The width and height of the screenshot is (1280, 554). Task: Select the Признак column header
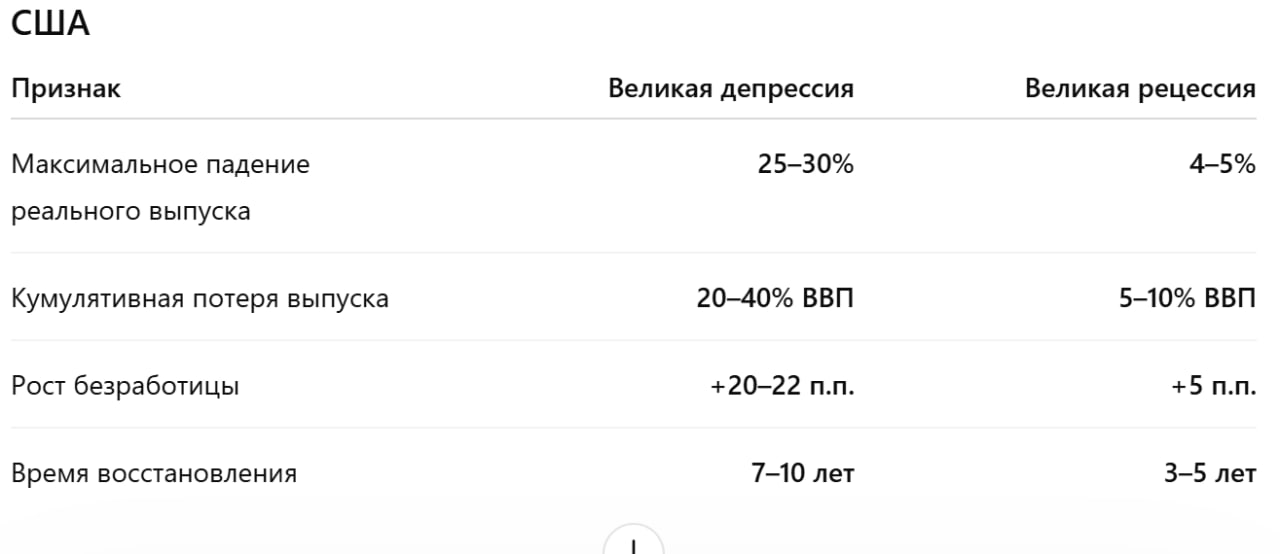(x=66, y=89)
